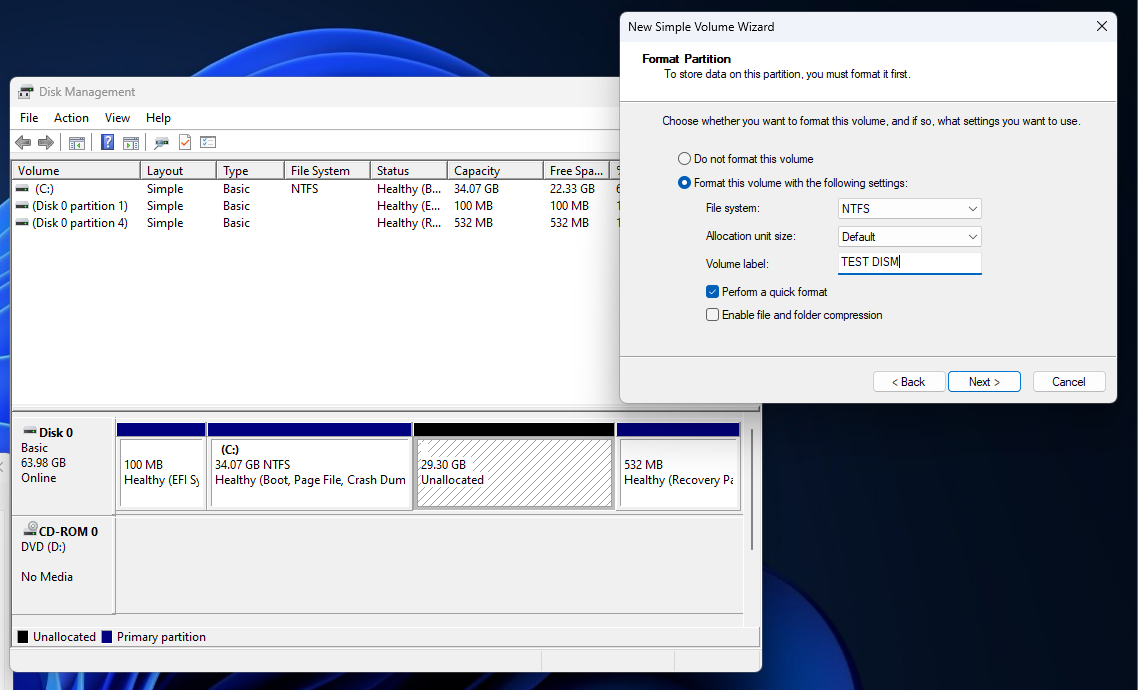Click the drive icon beside (C:) volume
The image size is (1138, 690).
(22, 189)
